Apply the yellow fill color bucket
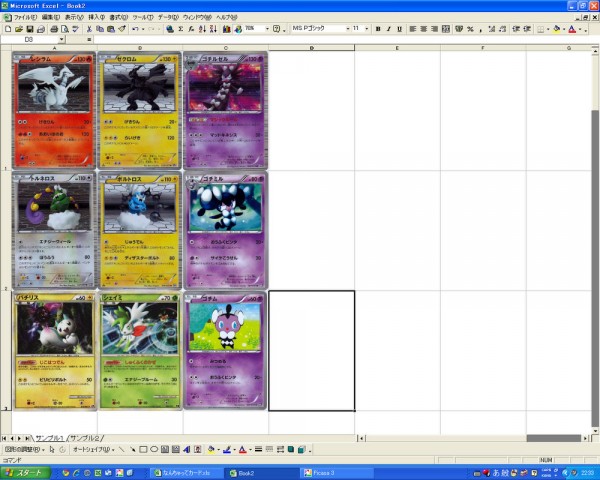Image resolution: width=600 pixels, height=480 pixels. tap(557, 29)
